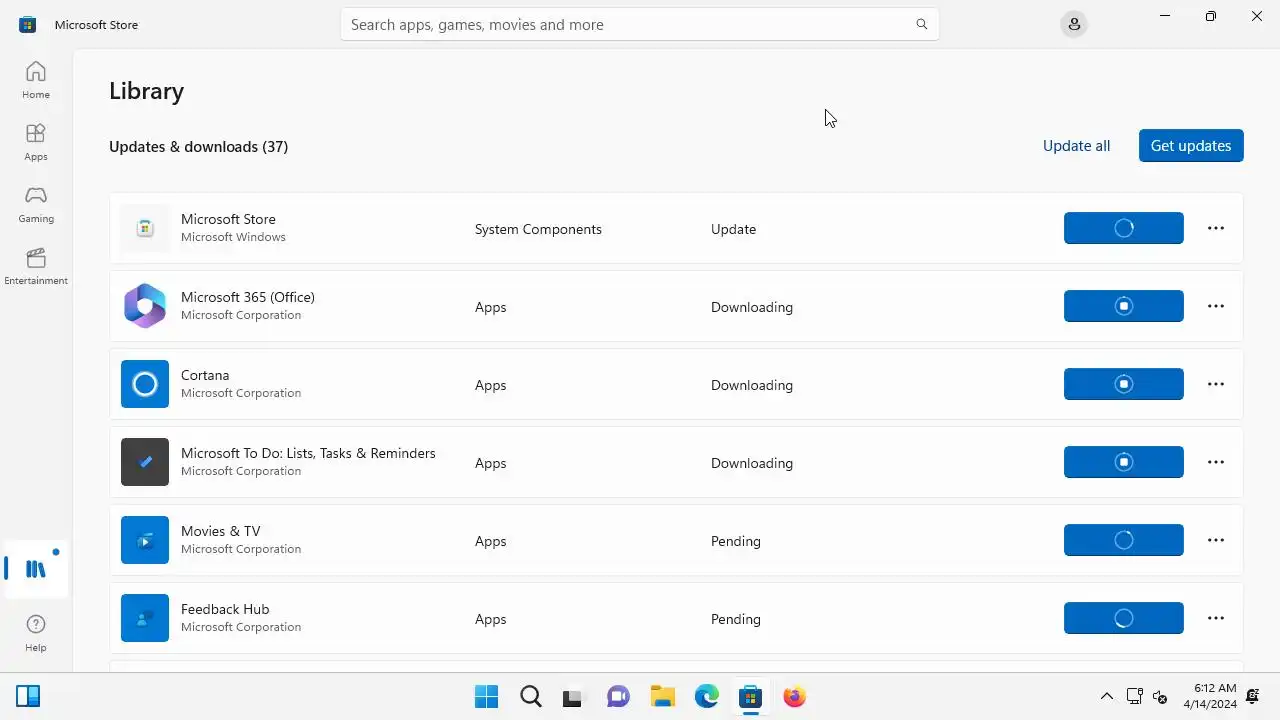
Task: Open Task View from taskbar
Action: pos(572,697)
